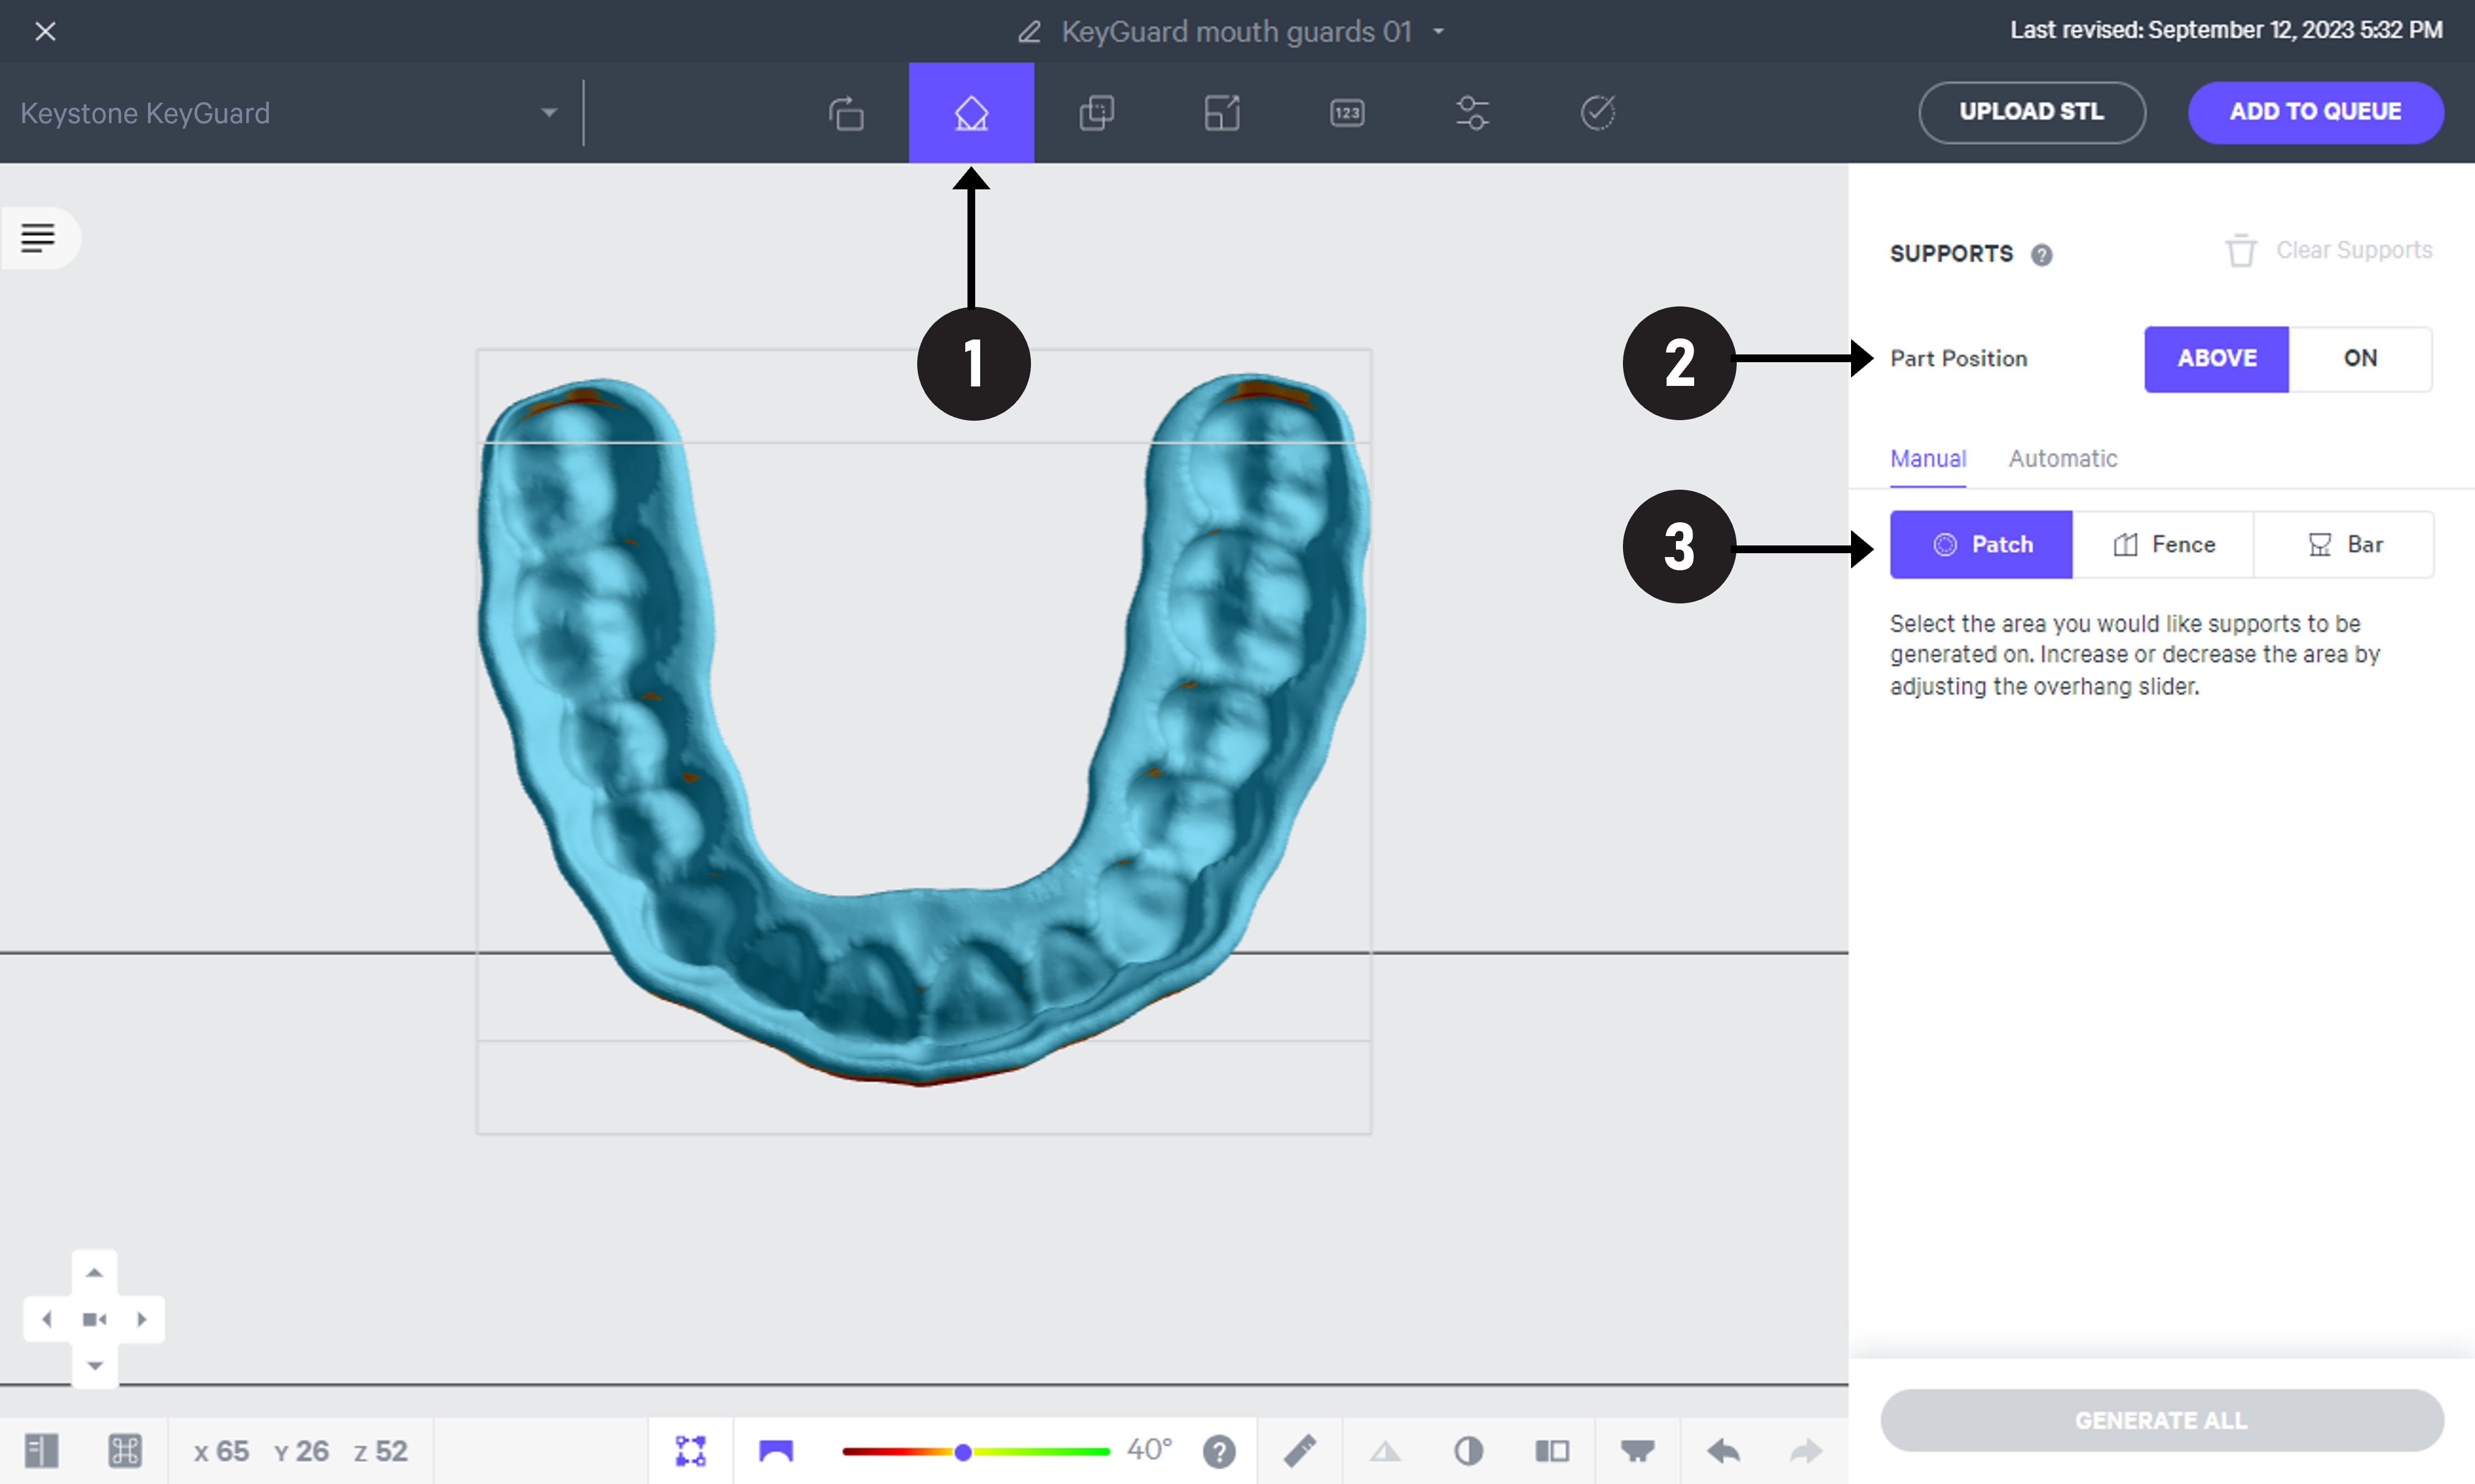Open the Duplicate parts tool

1097,113
